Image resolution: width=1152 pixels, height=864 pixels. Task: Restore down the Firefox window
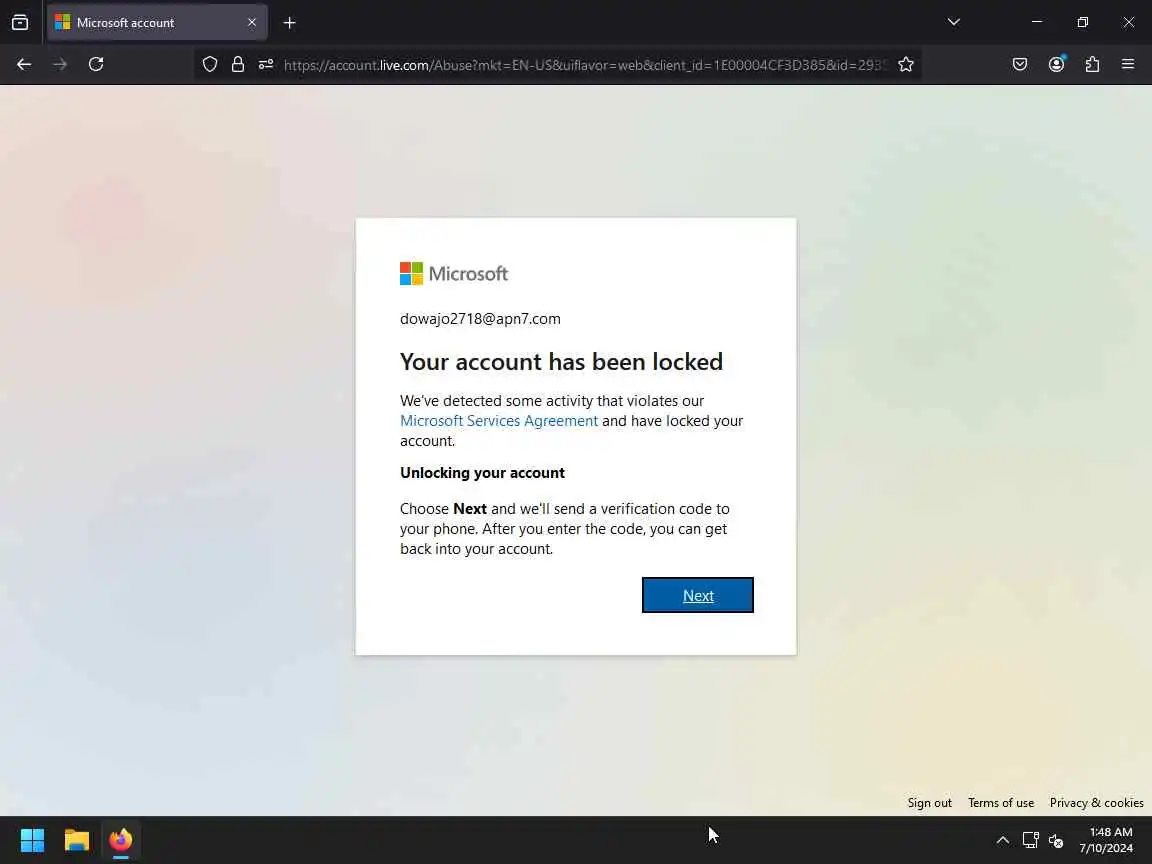(1082, 22)
